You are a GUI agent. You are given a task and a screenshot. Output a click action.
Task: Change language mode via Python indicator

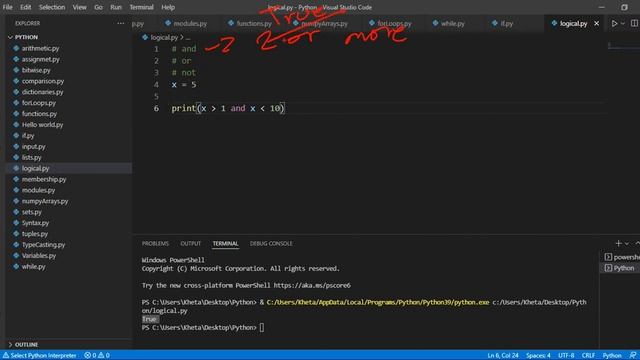click(x=612, y=356)
